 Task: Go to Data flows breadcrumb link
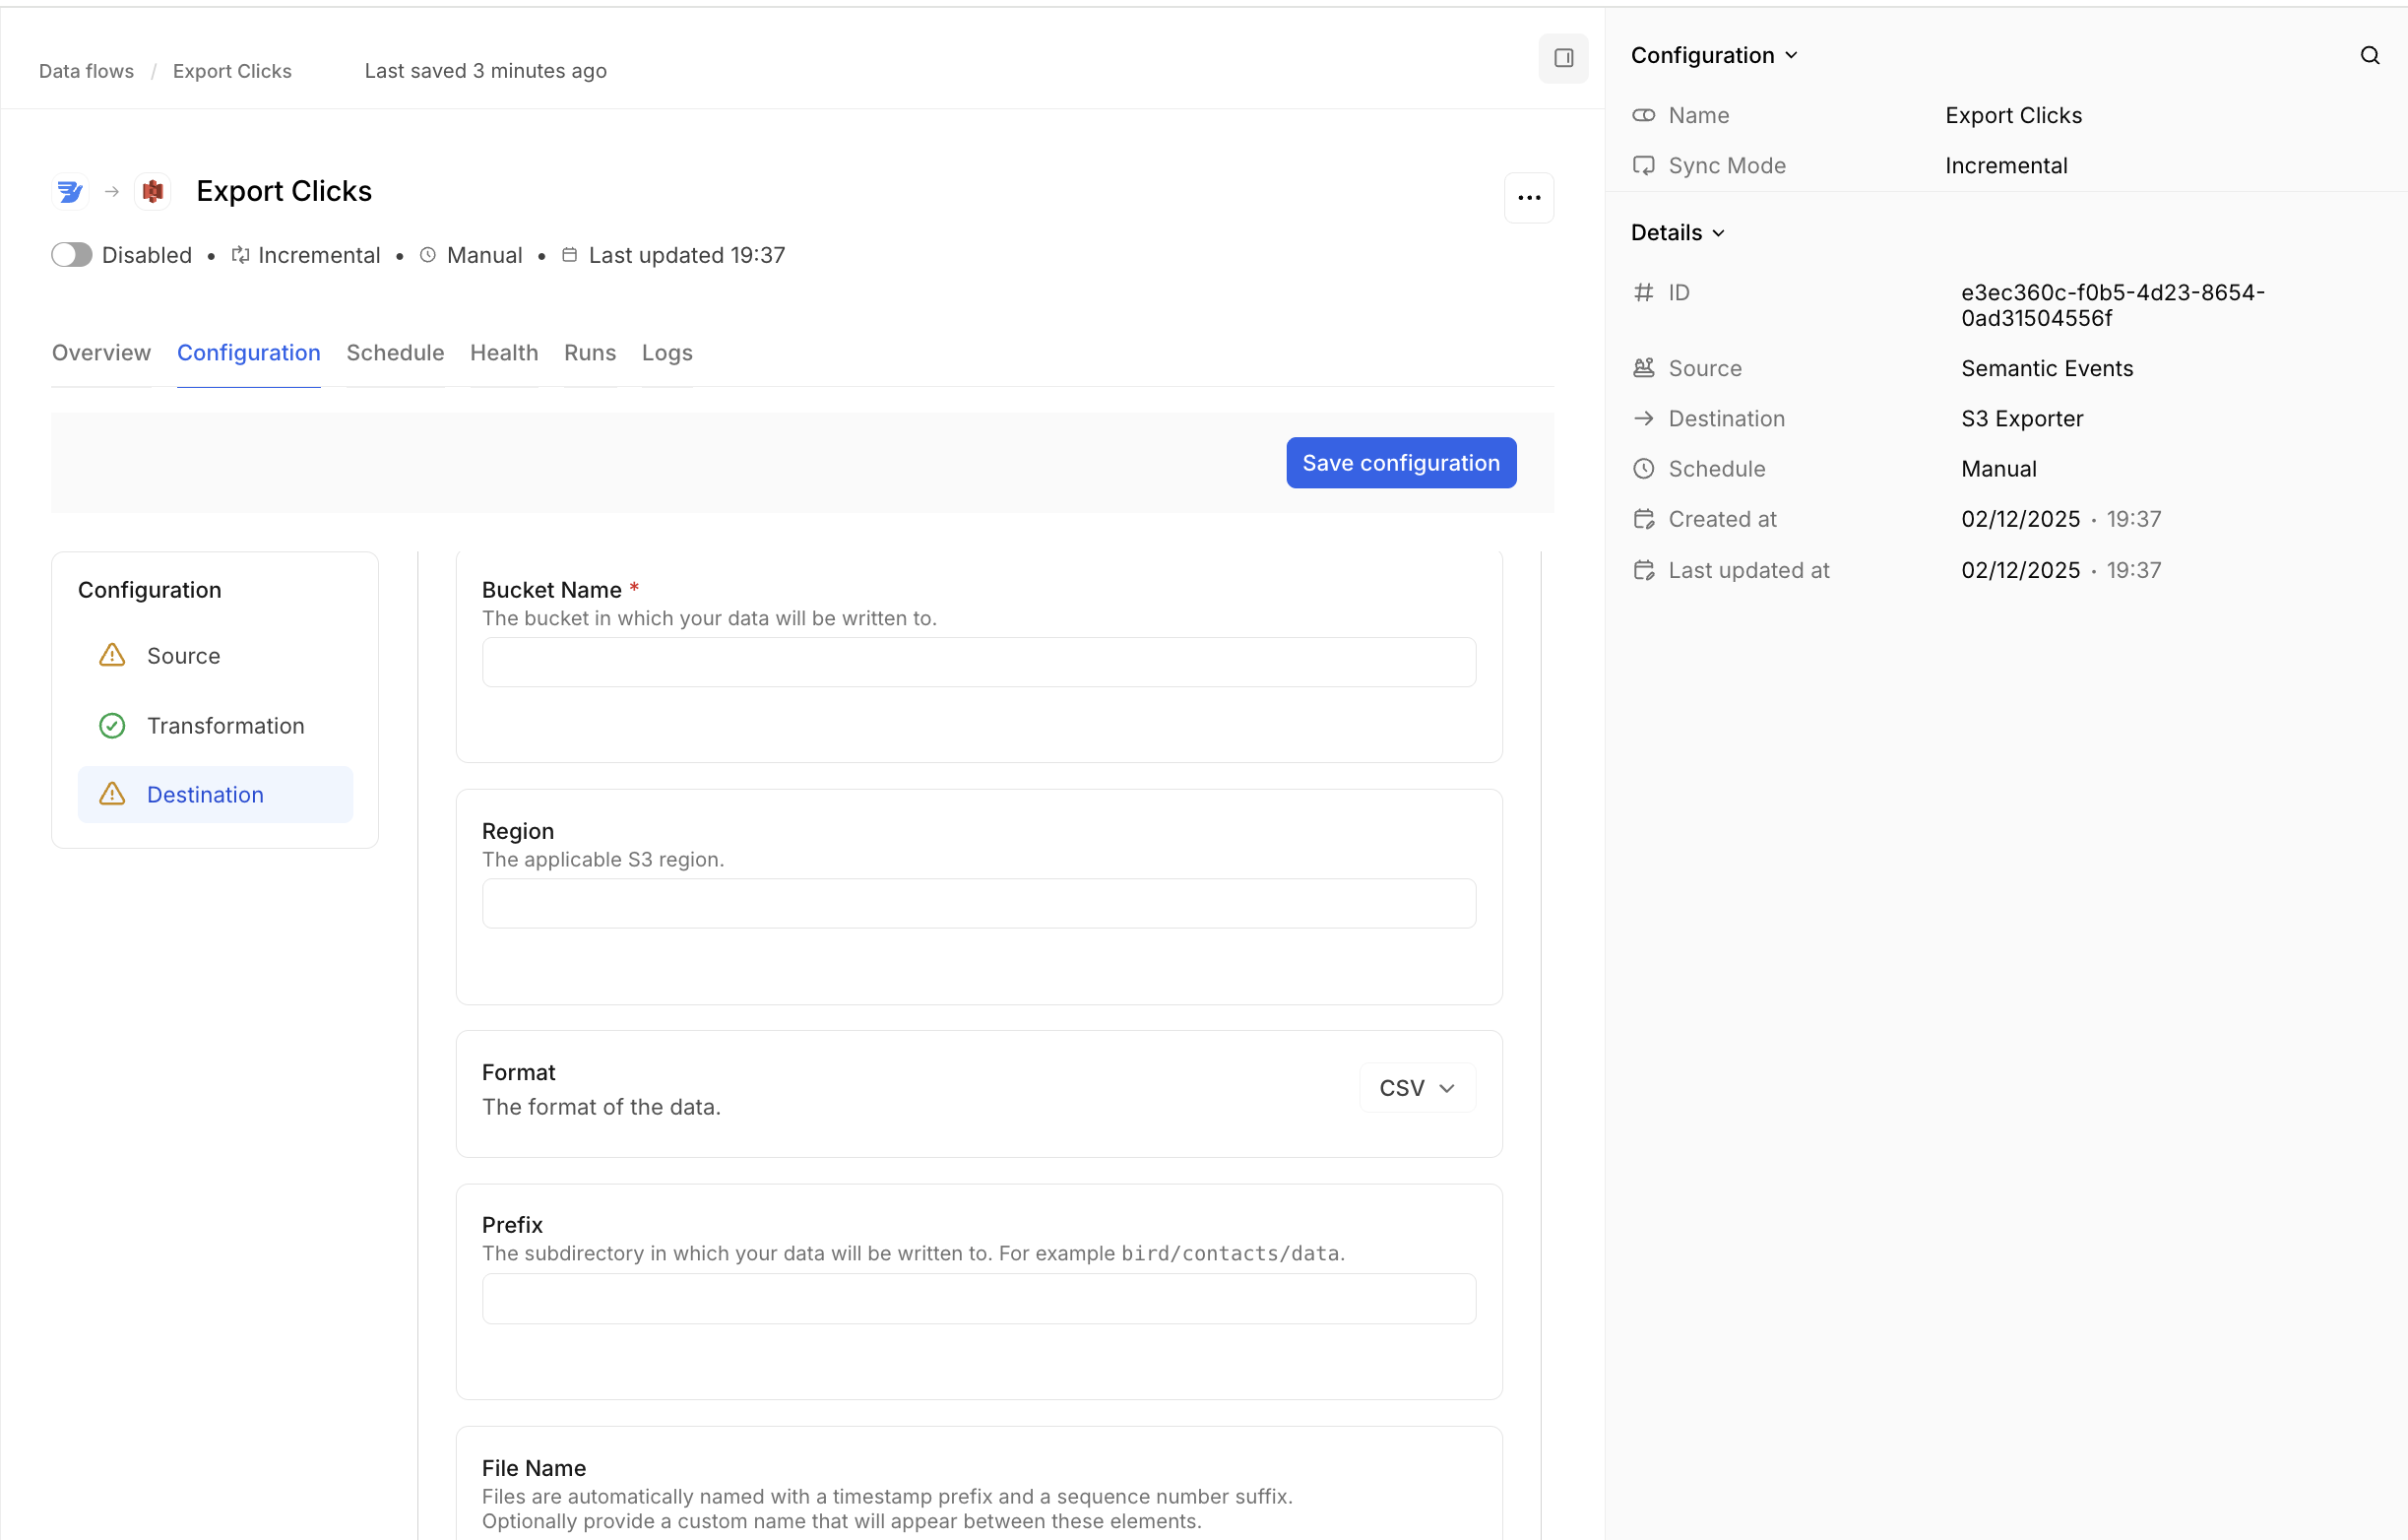tap(86, 71)
